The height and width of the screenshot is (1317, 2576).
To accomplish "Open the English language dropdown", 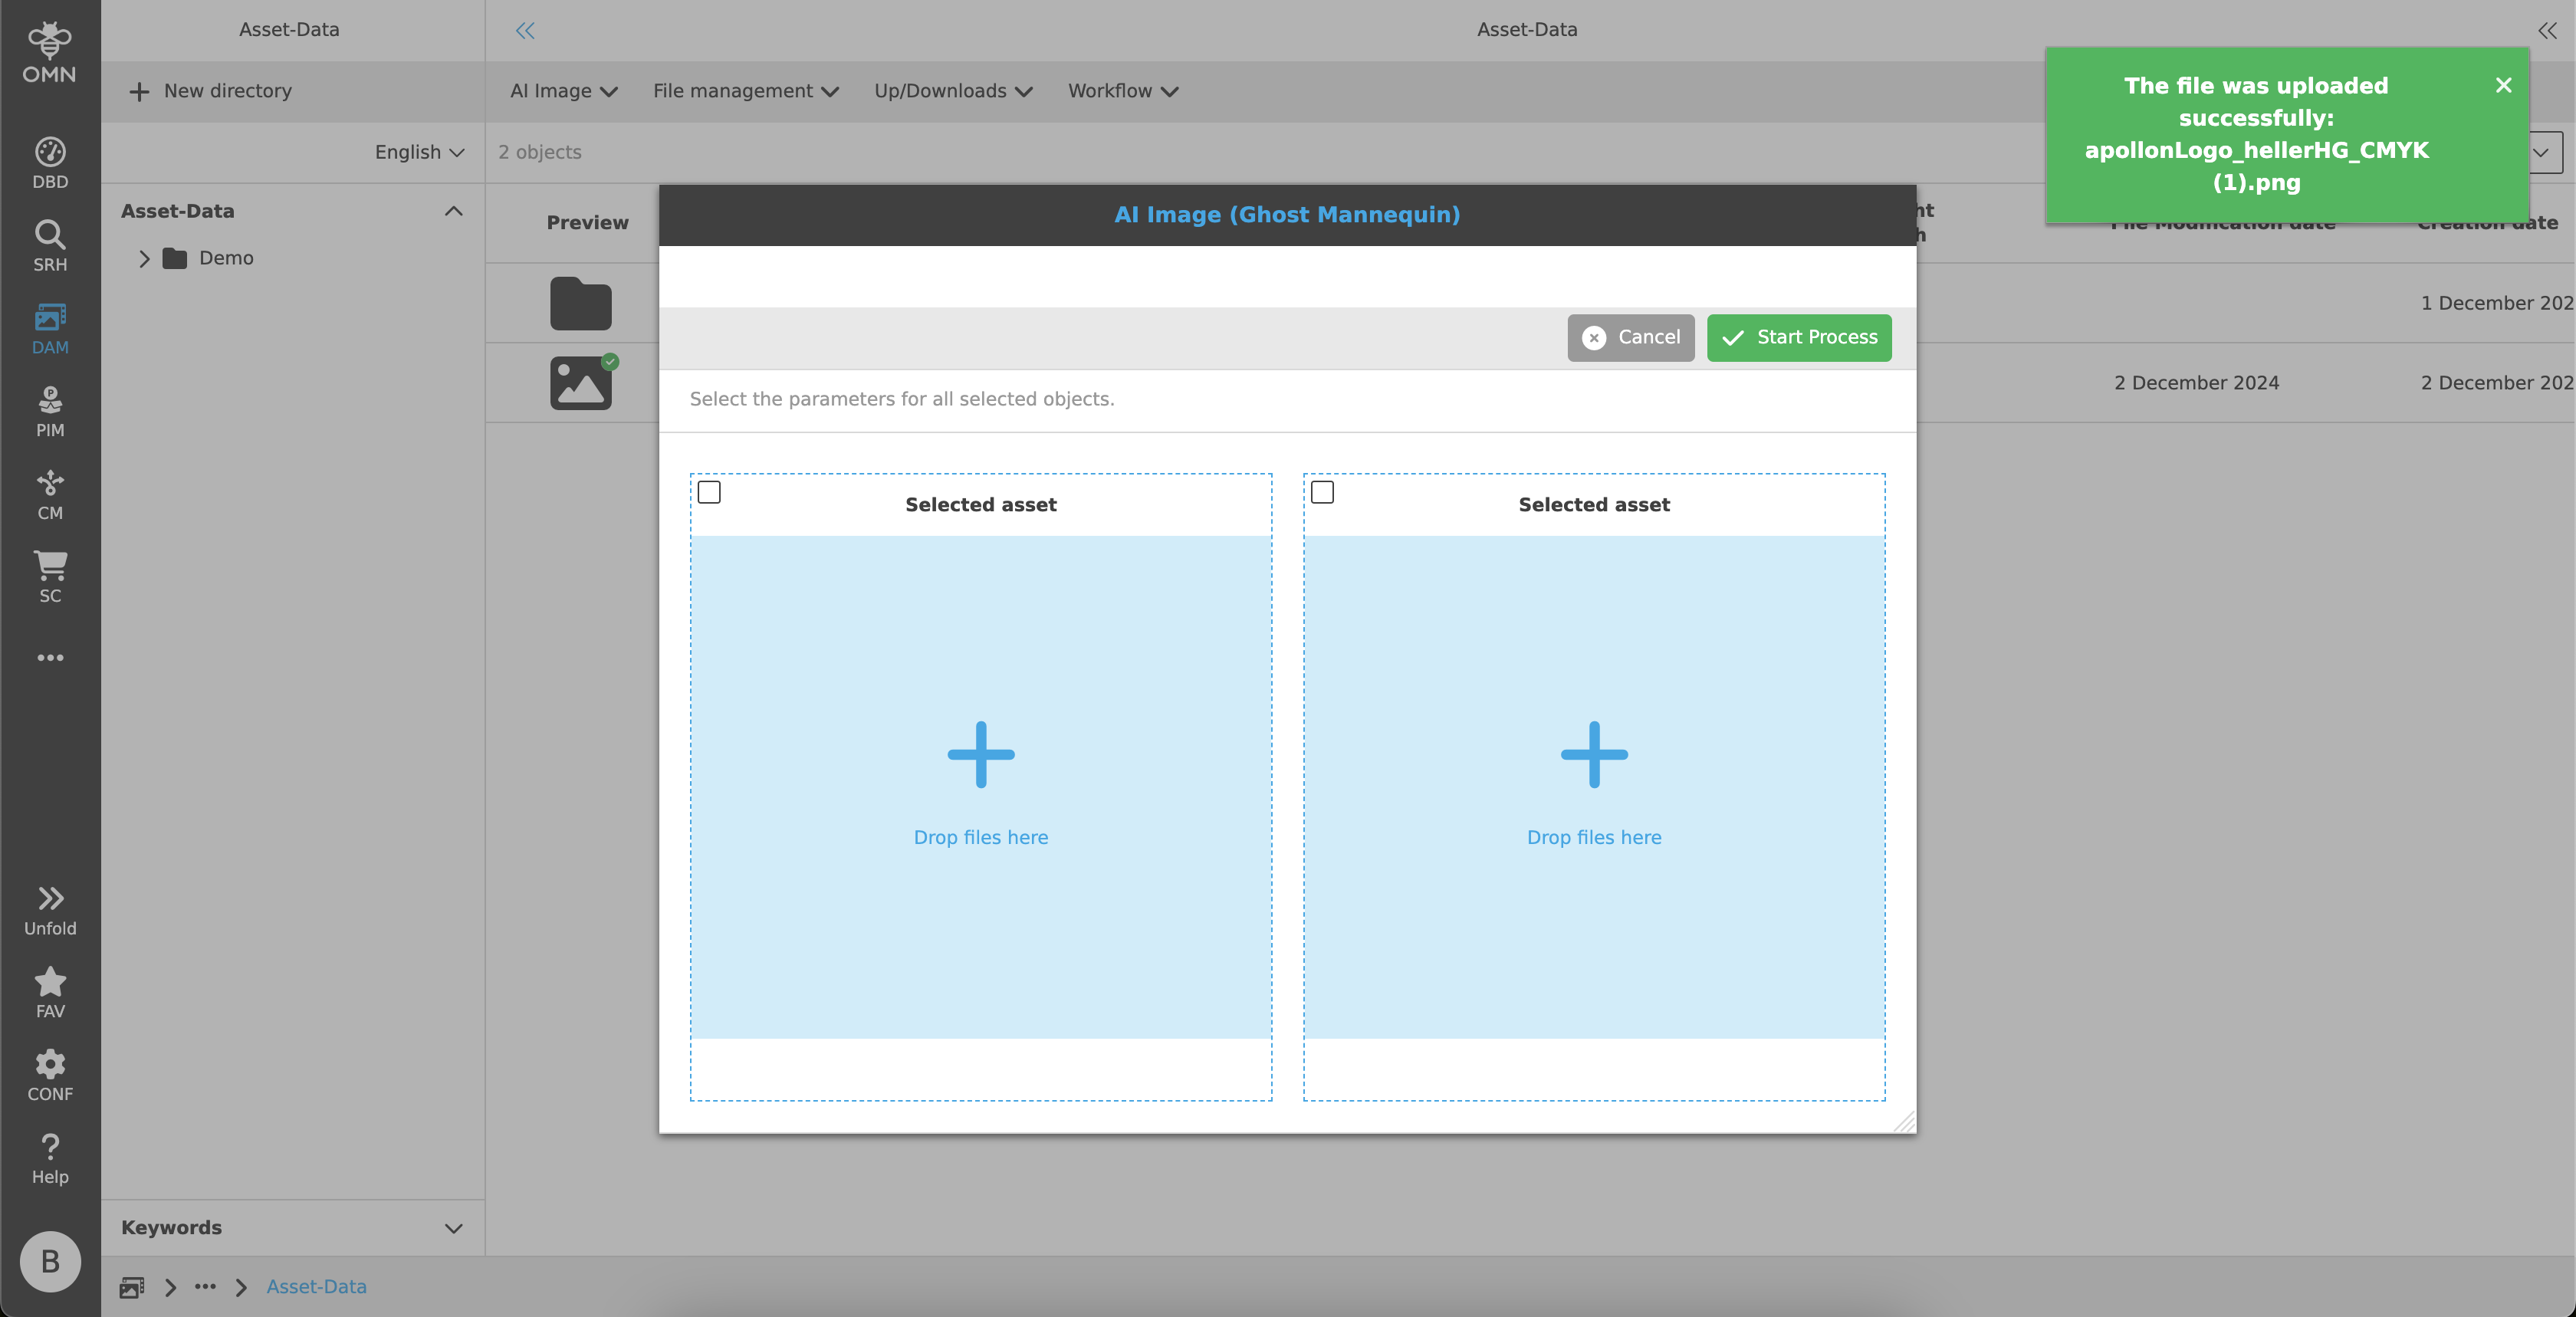I will click(419, 152).
